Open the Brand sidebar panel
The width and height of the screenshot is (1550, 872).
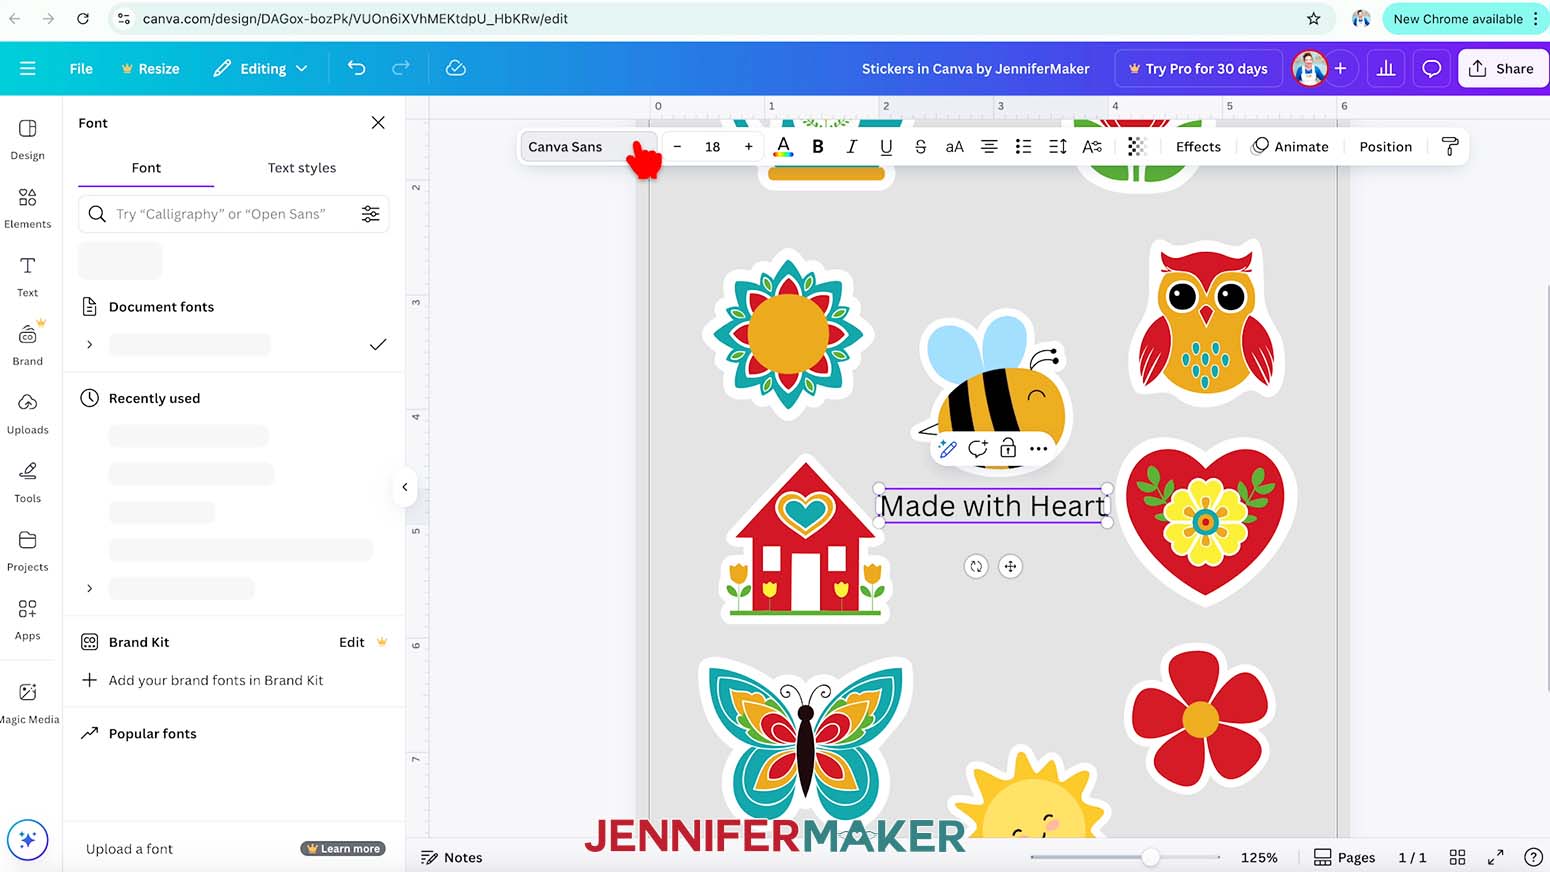pyautogui.click(x=27, y=345)
